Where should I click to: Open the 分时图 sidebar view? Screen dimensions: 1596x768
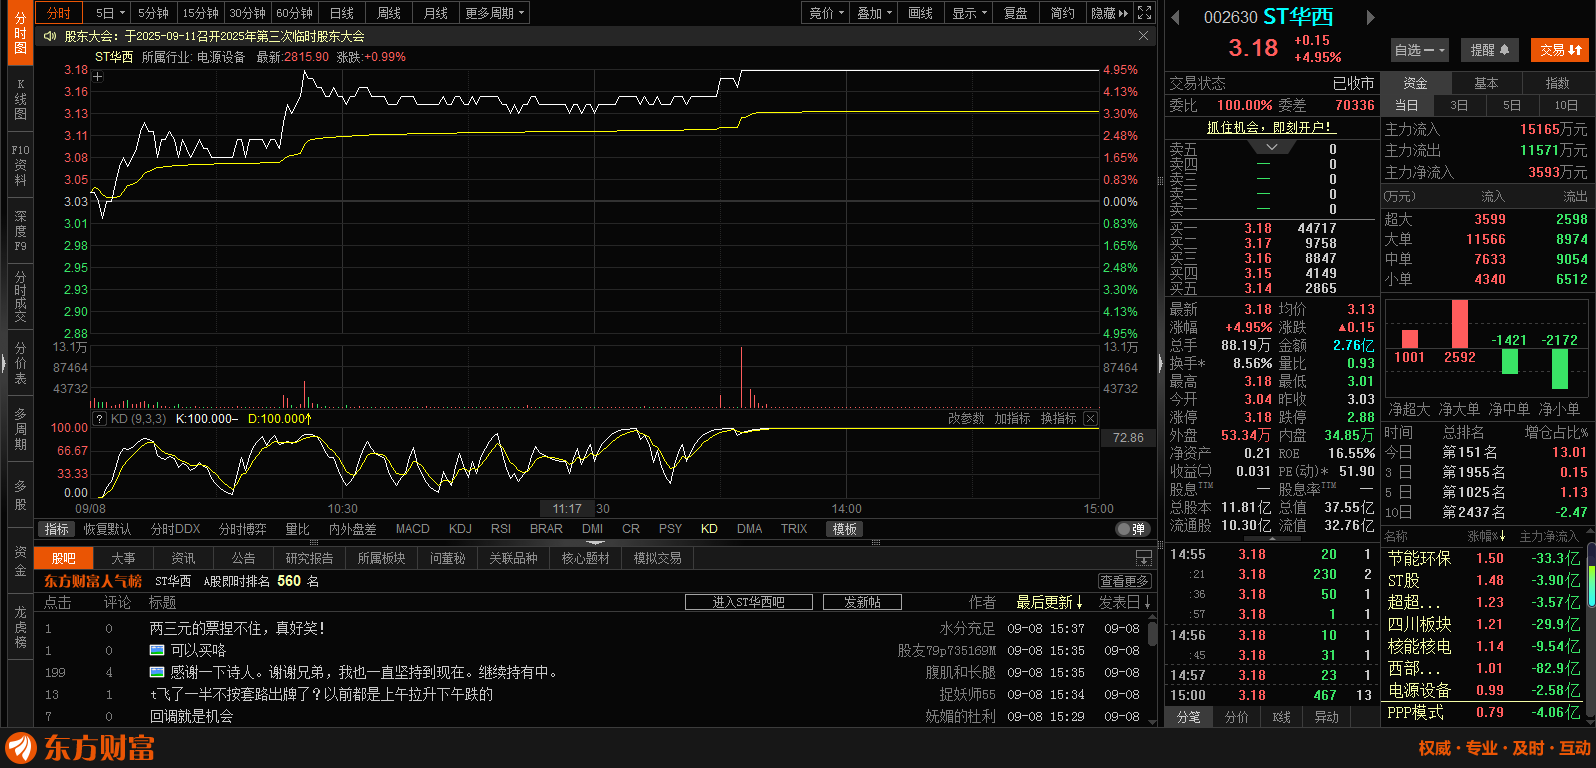tap(20, 33)
